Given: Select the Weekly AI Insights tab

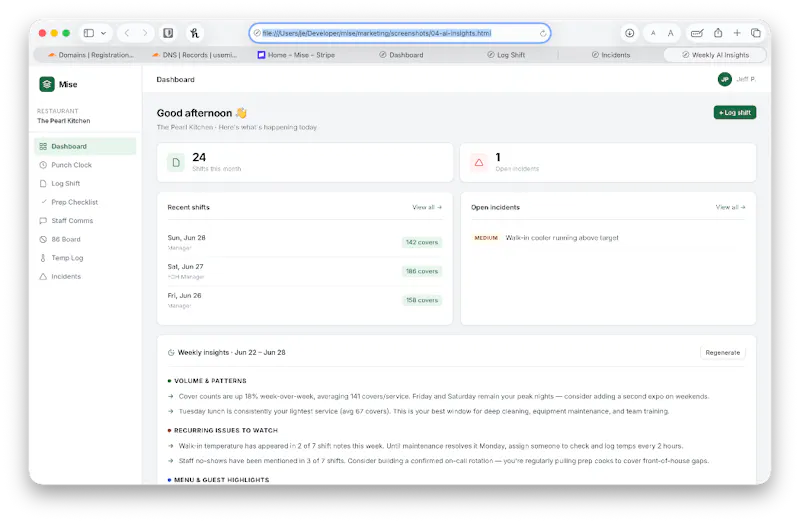Looking at the screenshot, I should pos(715,55).
